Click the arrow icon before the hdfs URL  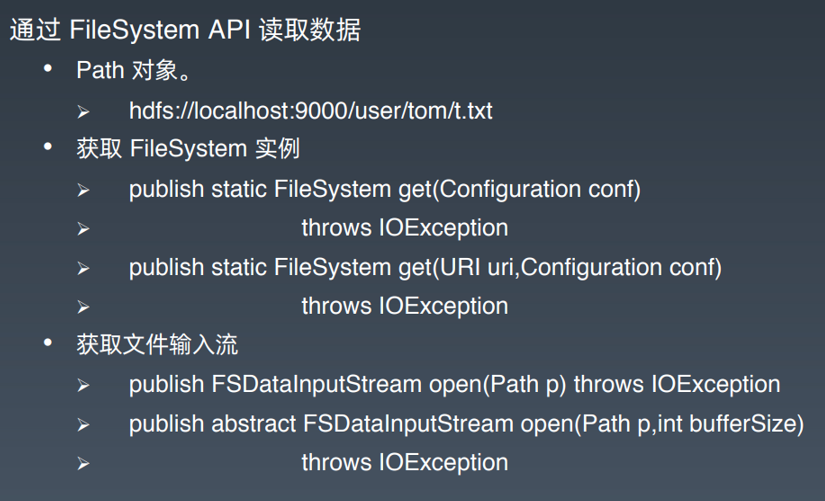83,112
